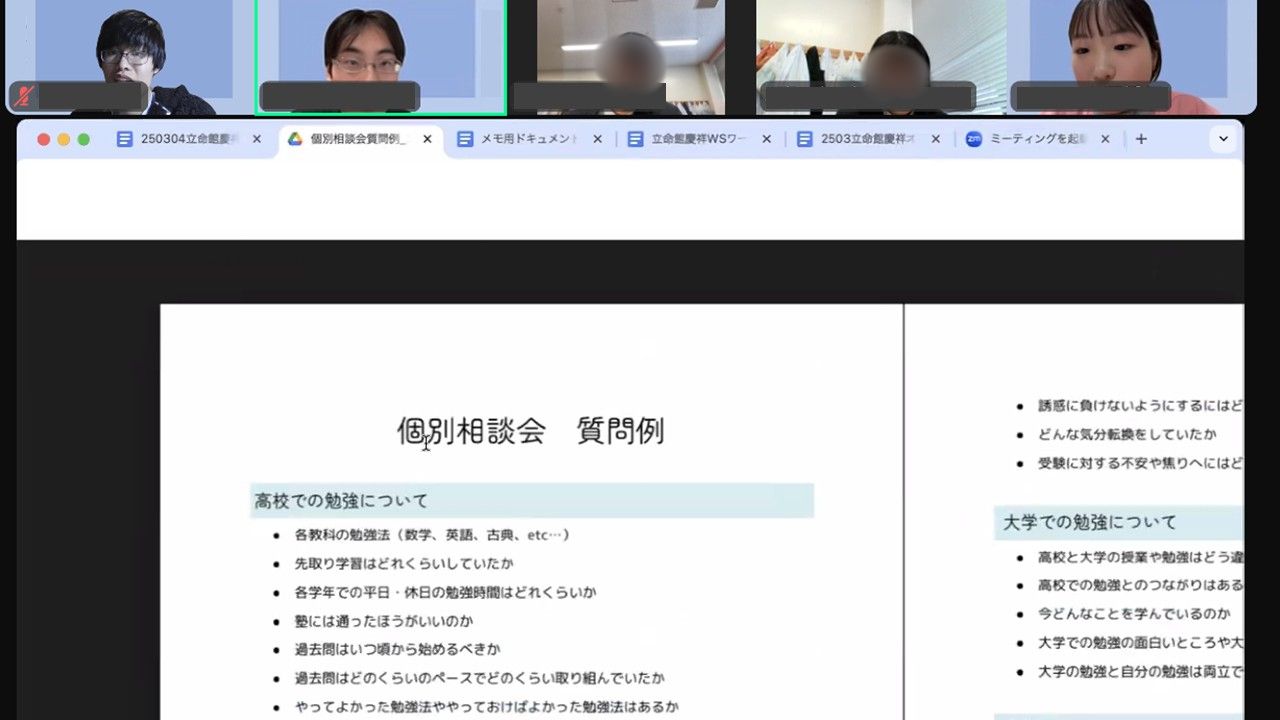The image size is (1280, 720).
Task: Open a new browser tab with the plus icon
Action: [x=1141, y=139]
